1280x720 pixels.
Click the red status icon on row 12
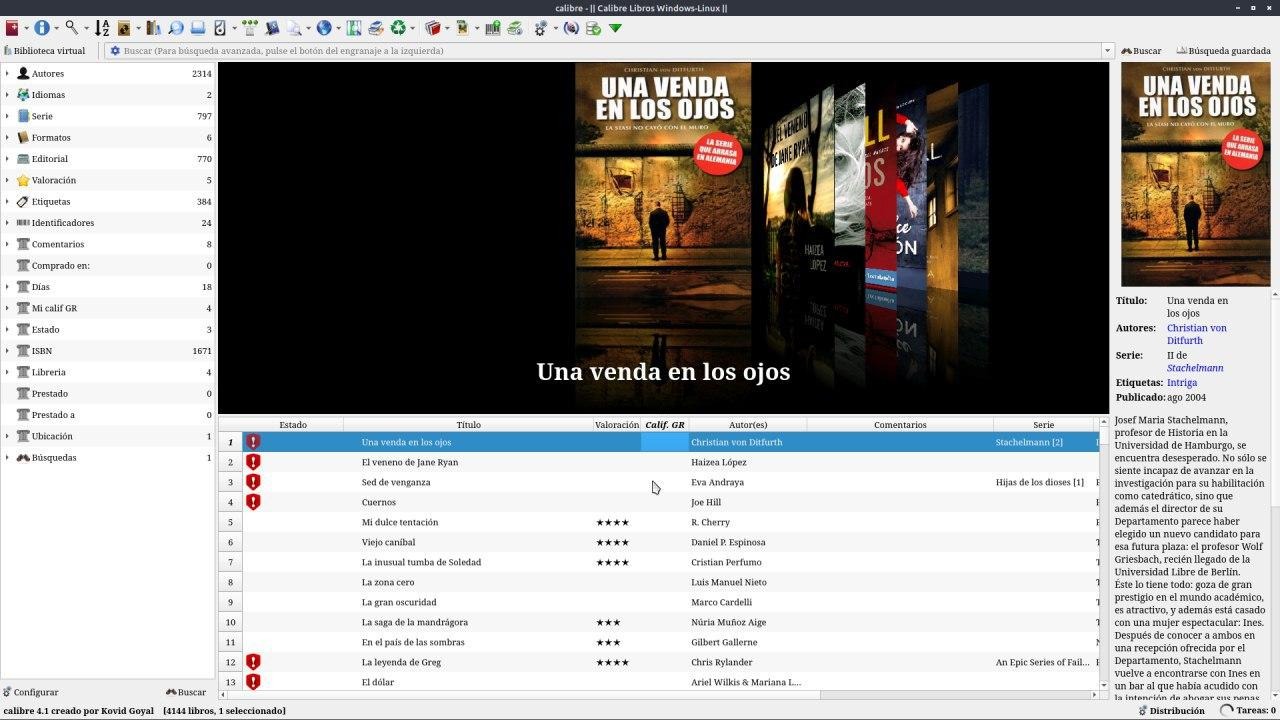tap(253, 662)
